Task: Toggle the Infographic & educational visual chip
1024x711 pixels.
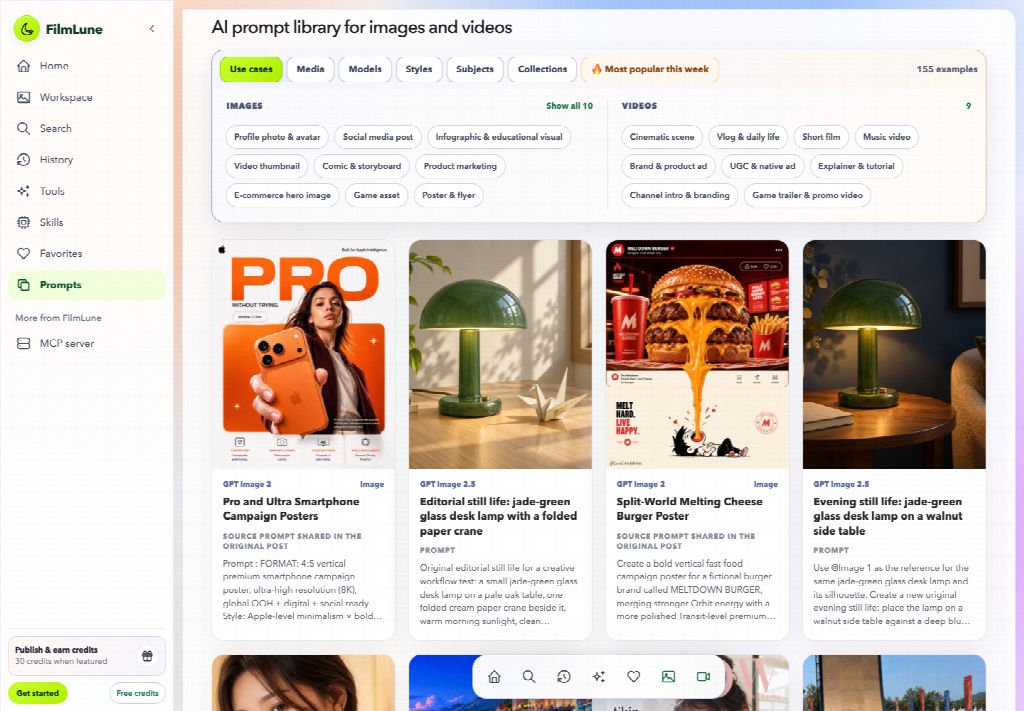Action: click(499, 137)
